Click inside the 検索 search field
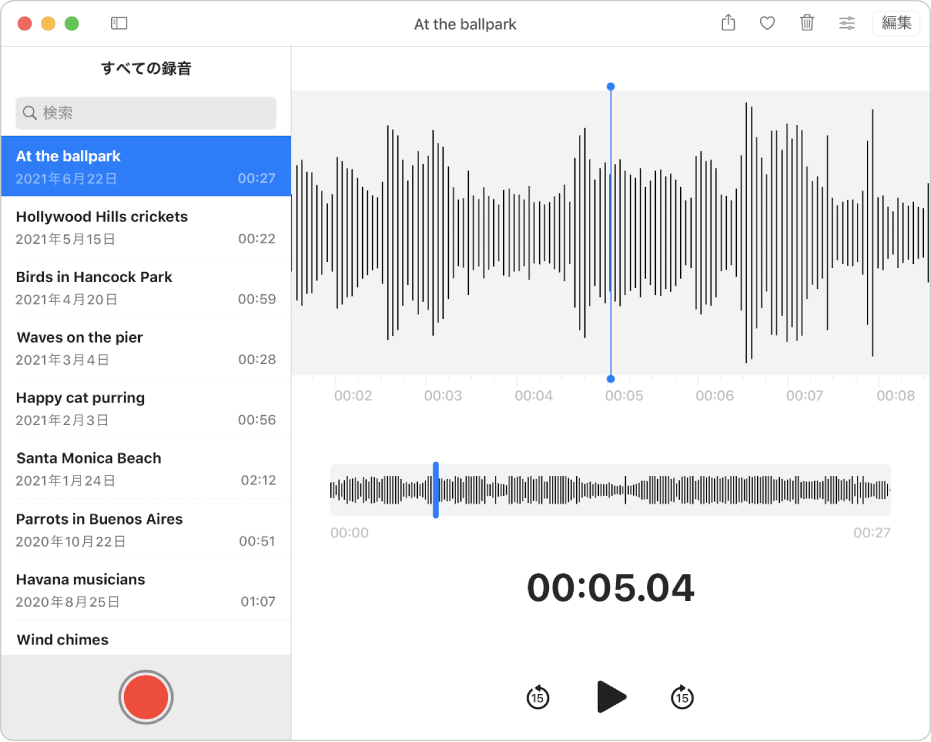 point(146,113)
